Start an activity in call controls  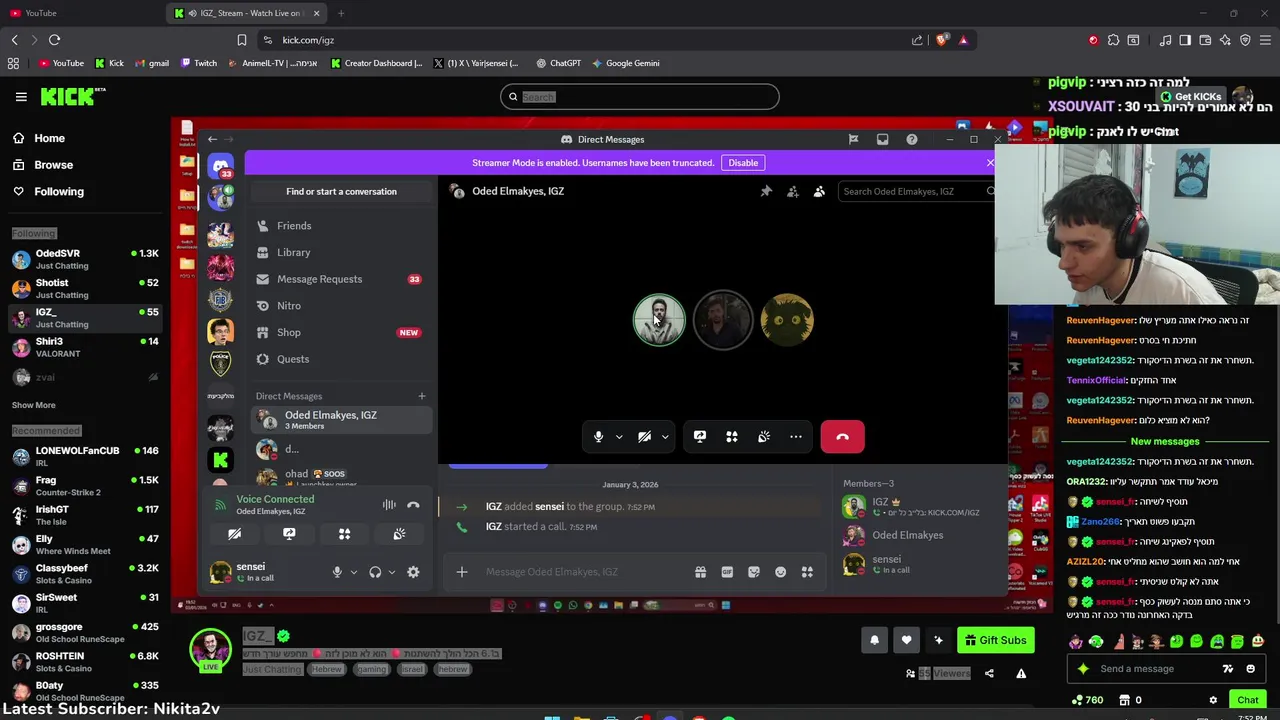[x=732, y=437]
